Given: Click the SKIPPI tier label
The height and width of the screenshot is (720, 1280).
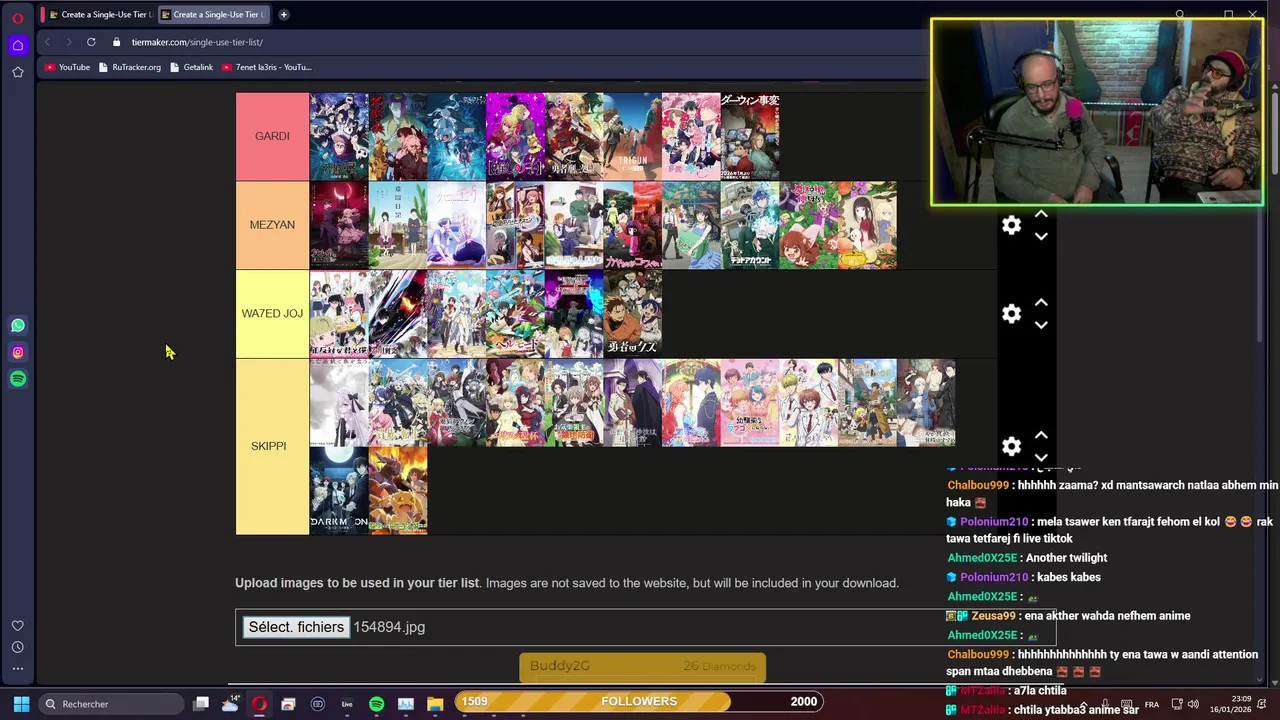Looking at the screenshot, I should coord(272,446).
